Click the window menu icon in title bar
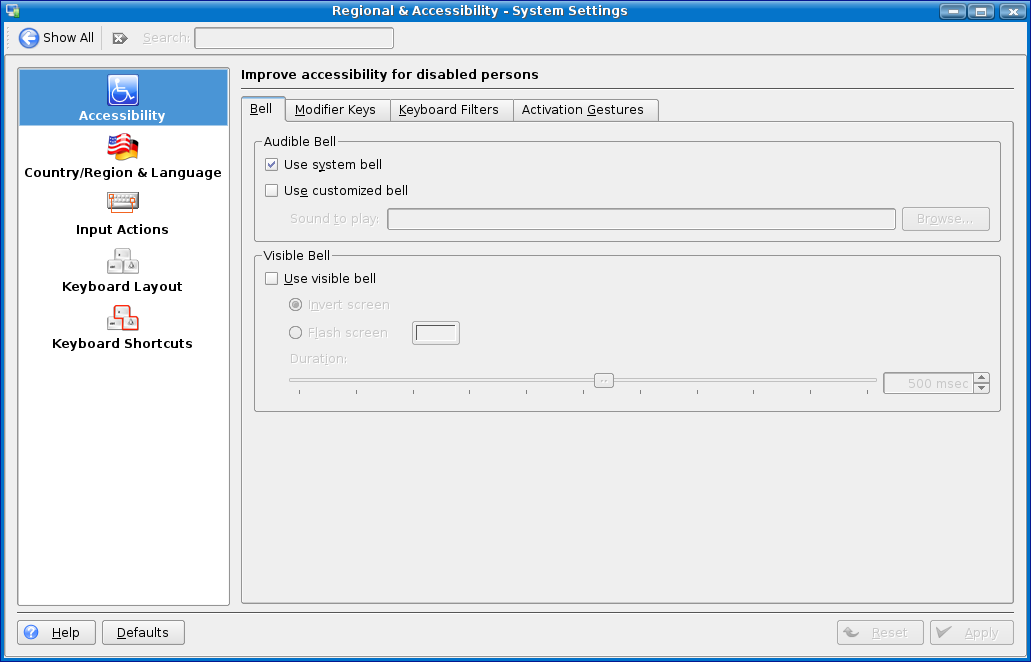This screenshot has height=662, width=1031. (x=12, y=11)
